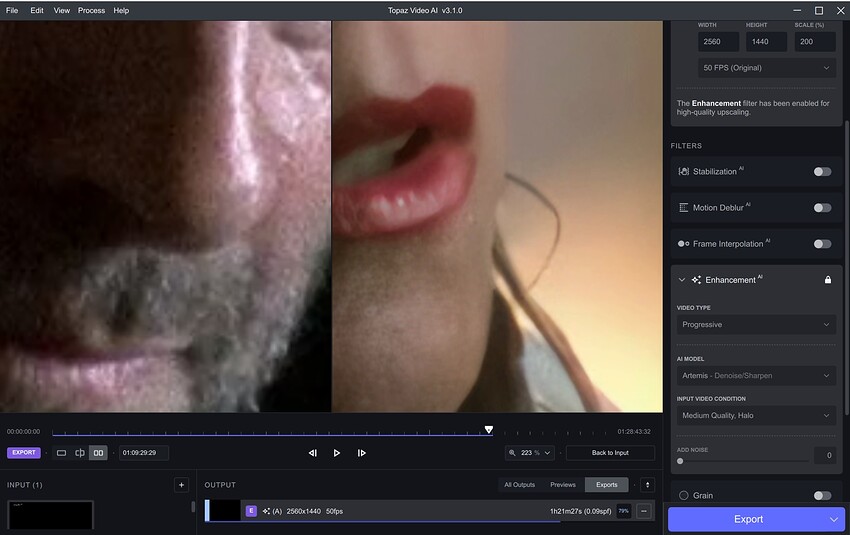Viewport: 850px width, 535px height.
Task: Open the Process menu
Action: point(92,10)
